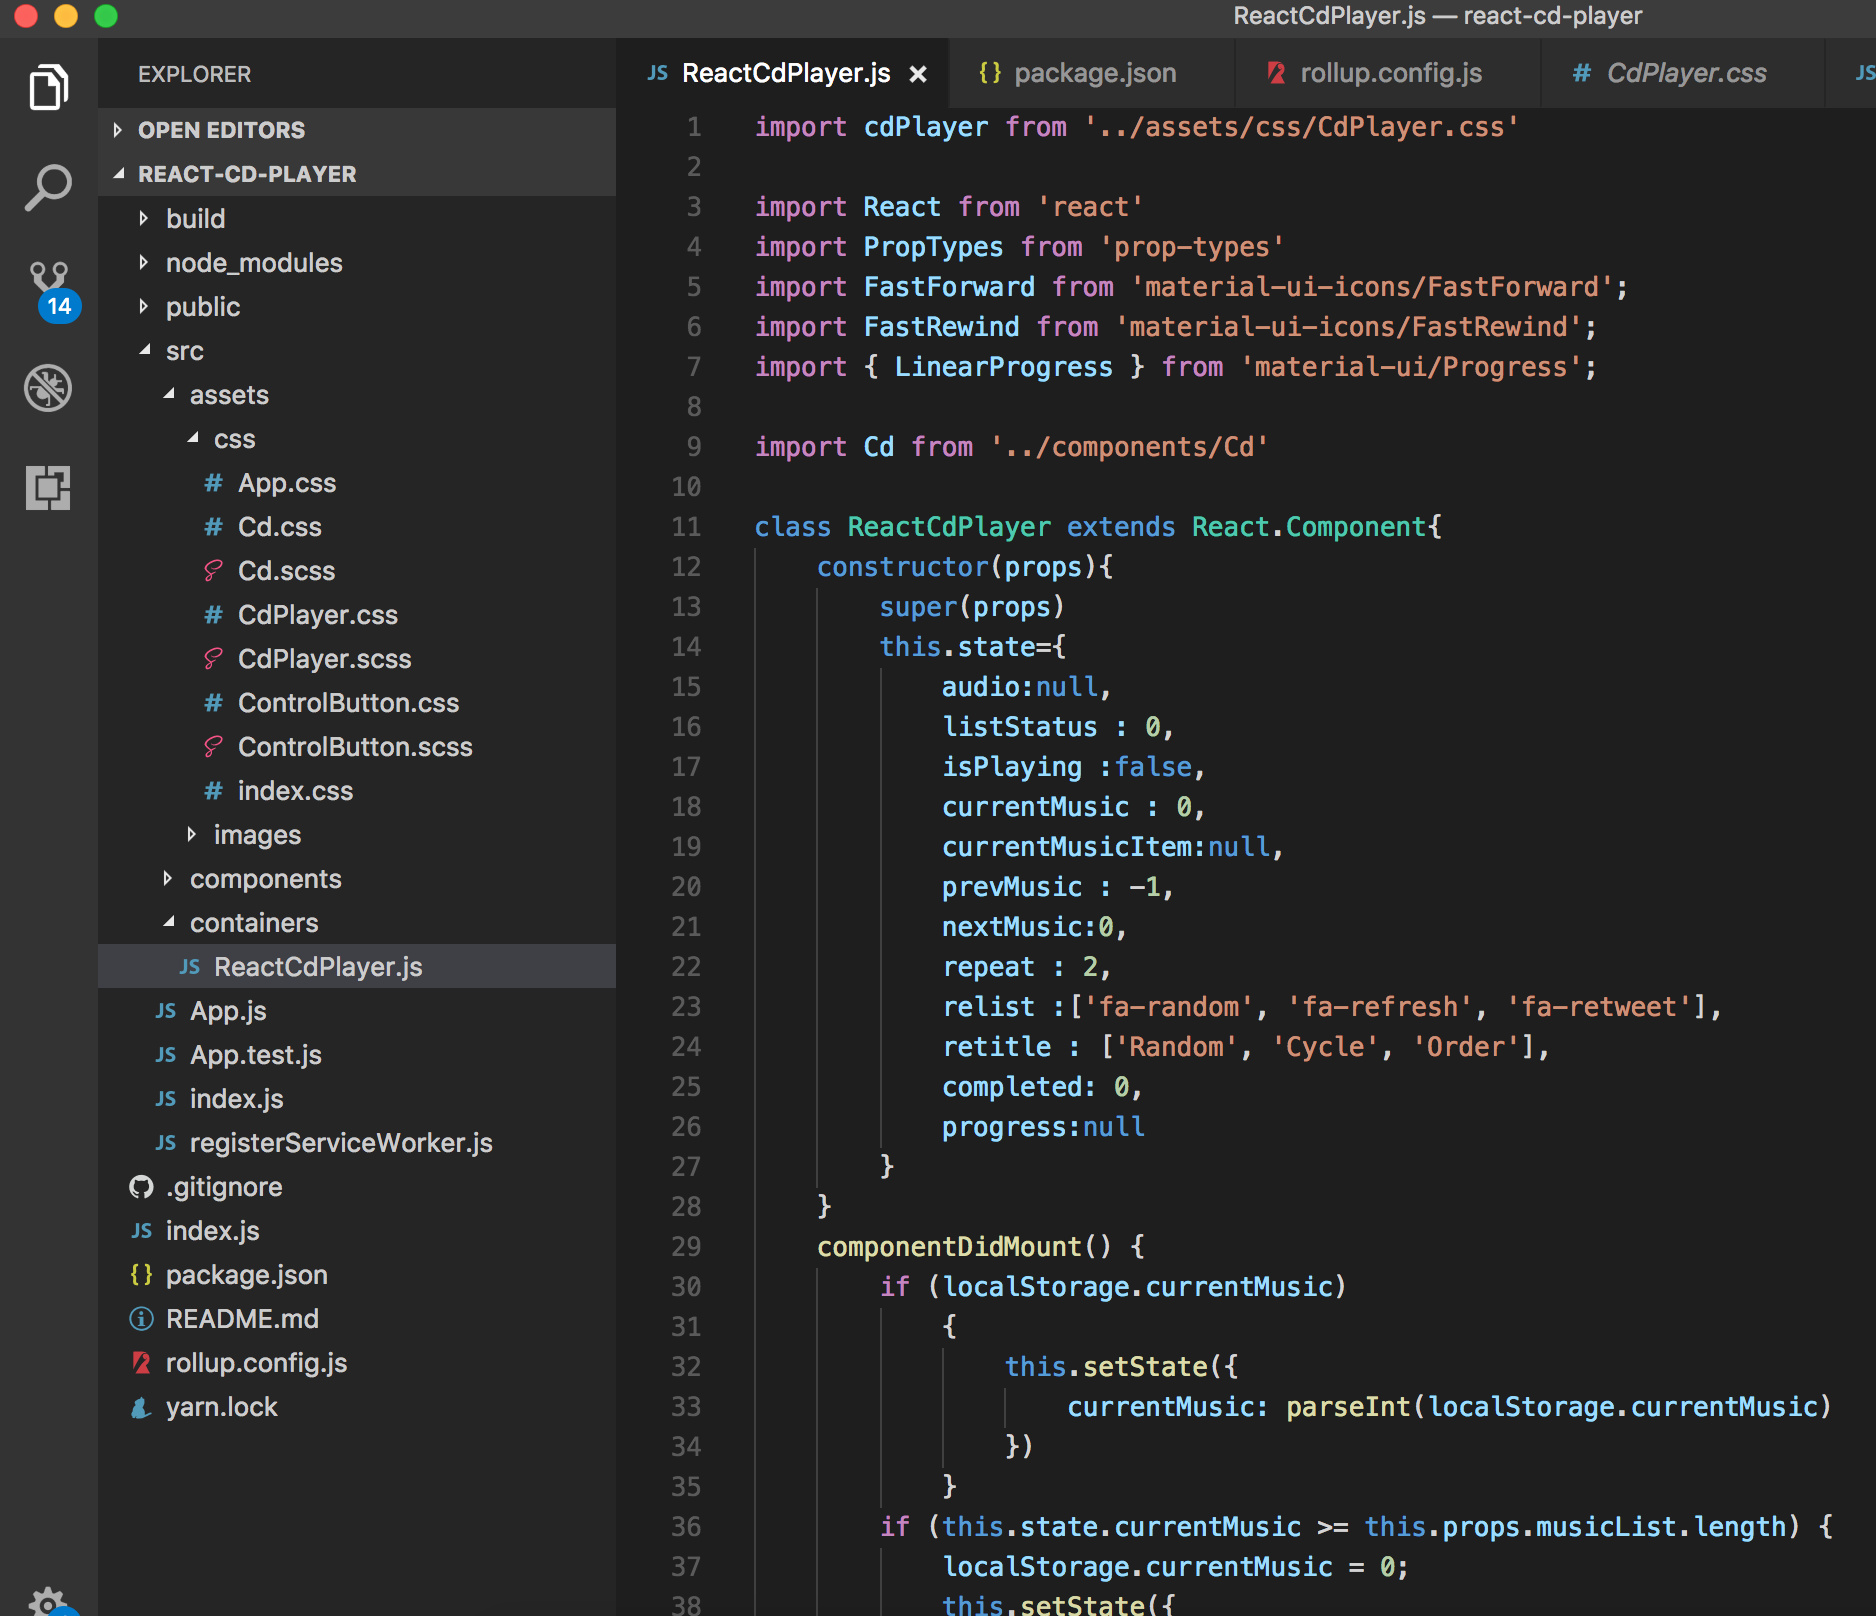The height and width of the screenshot is (1616, 1876).
Task: Expand the OPEN EDITORS section
Action: click(220, 130)
